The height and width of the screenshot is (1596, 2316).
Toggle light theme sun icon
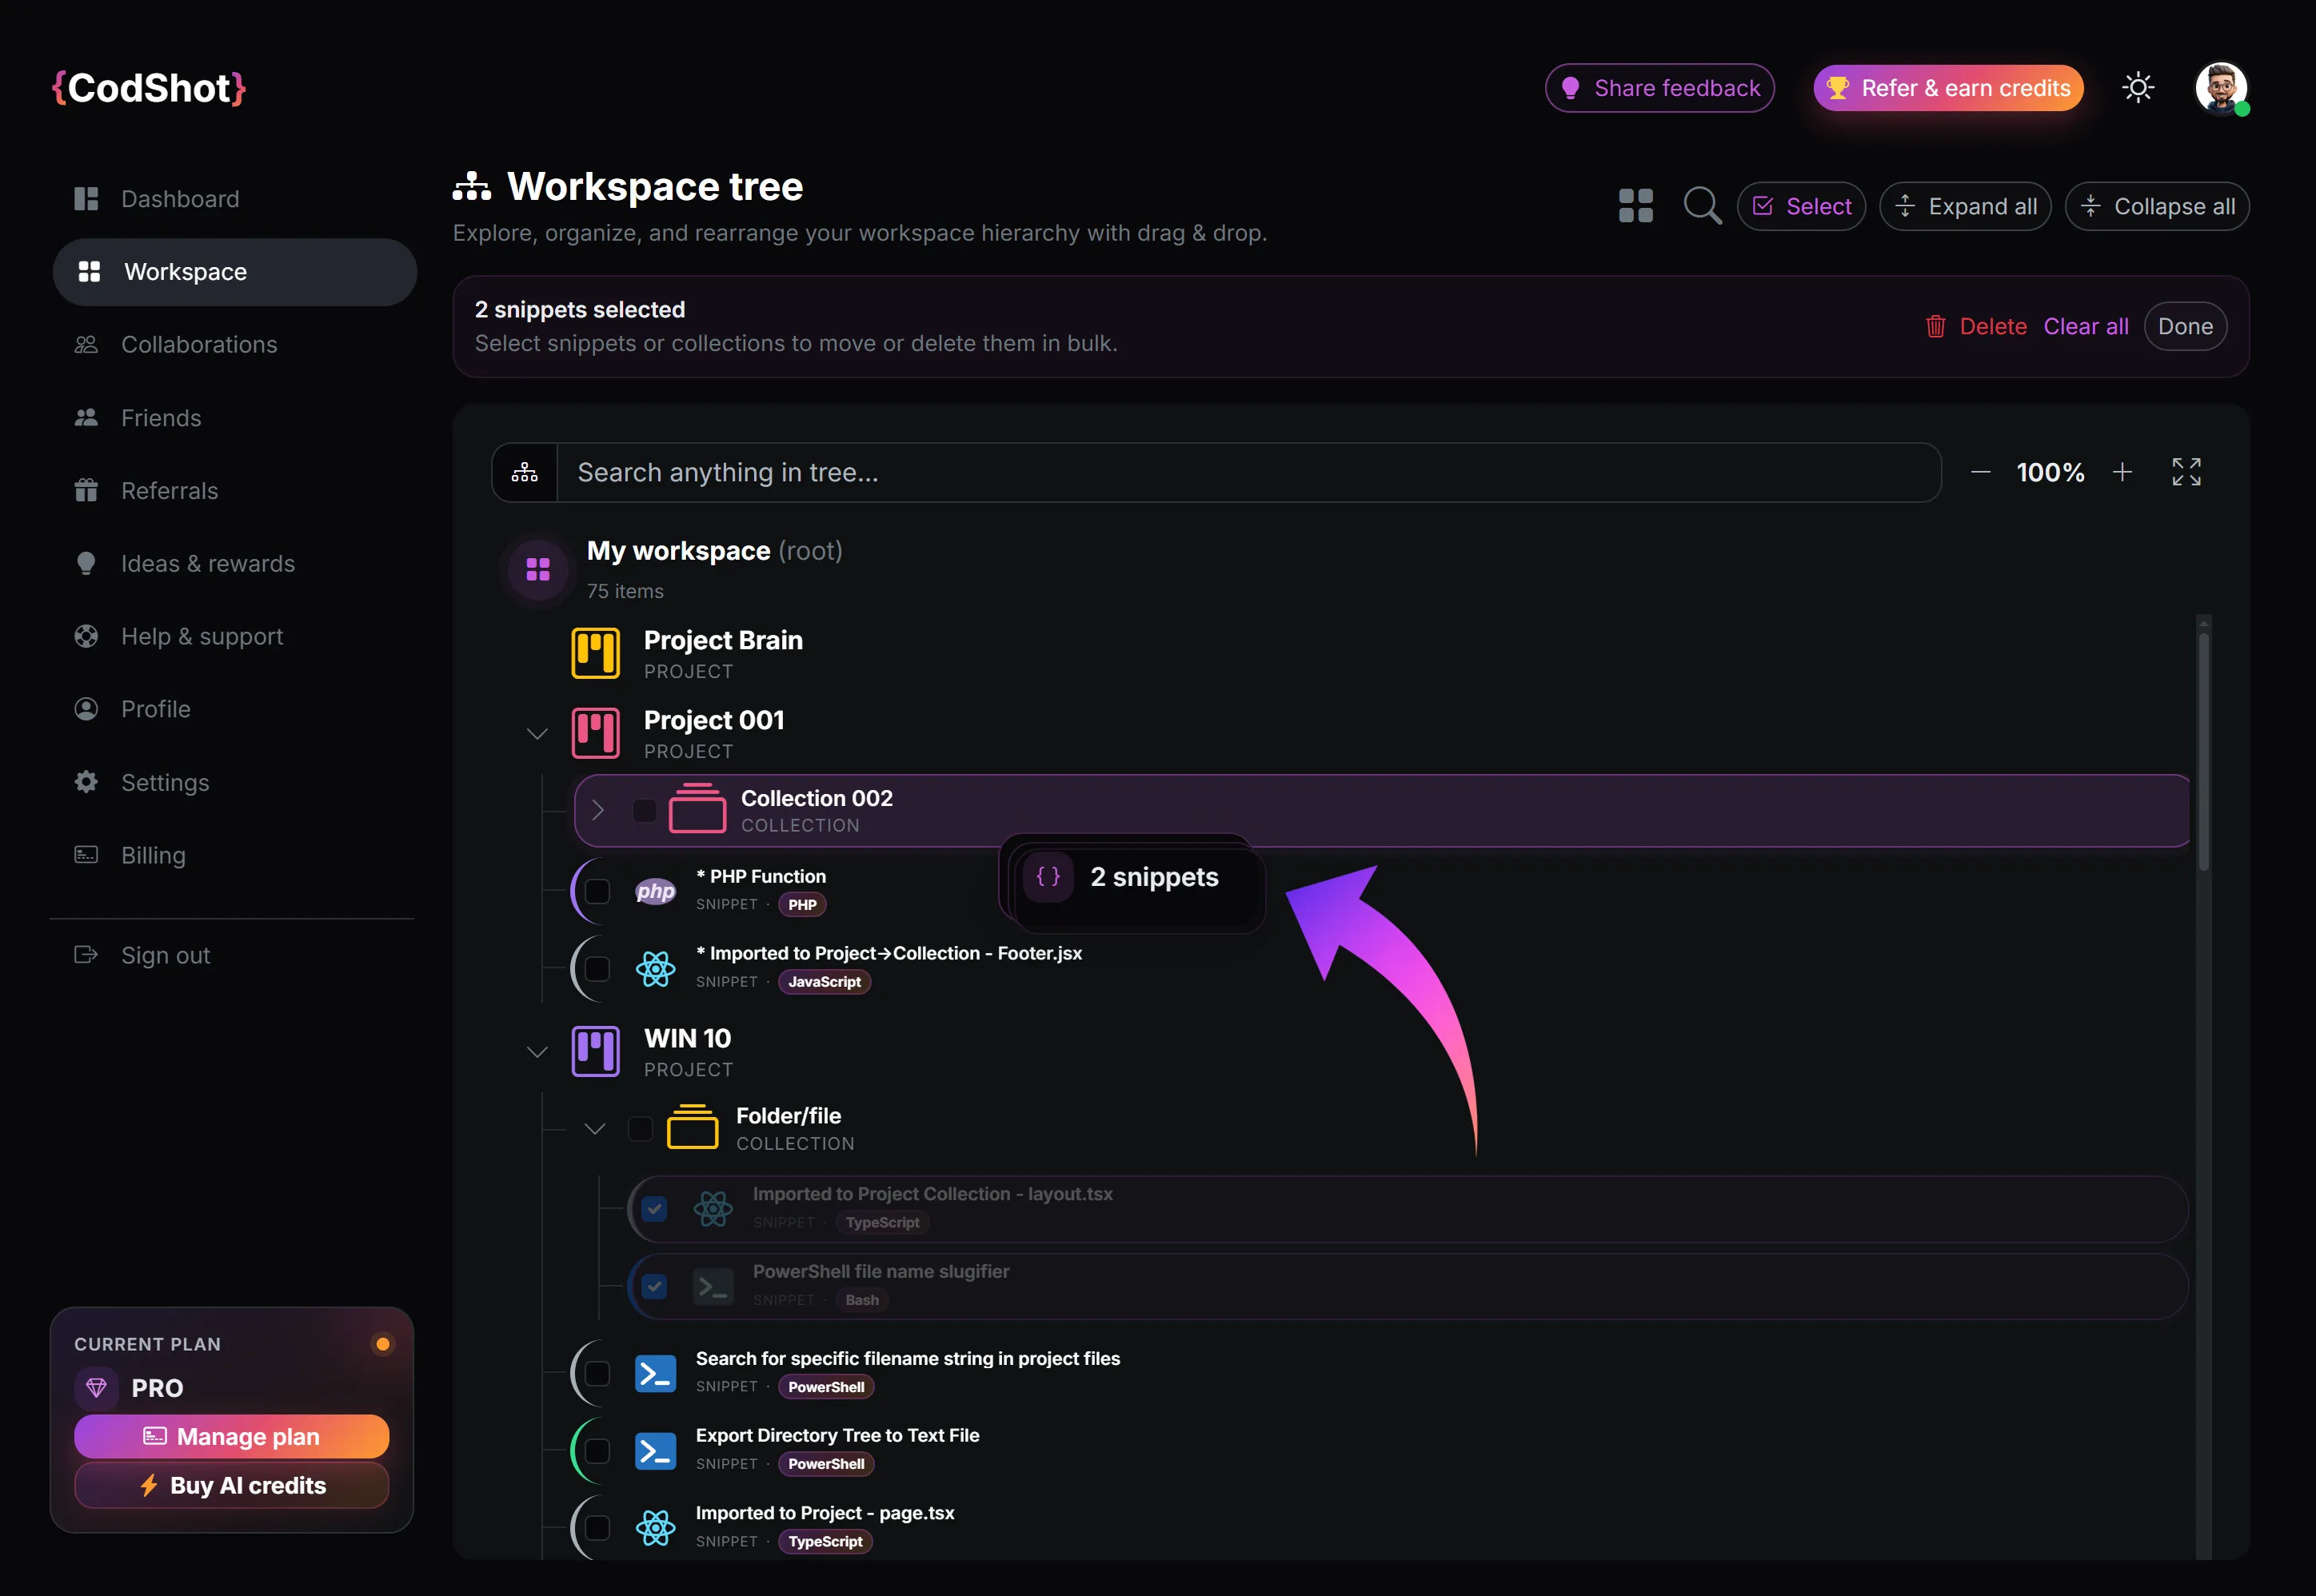click(2138, 88)
